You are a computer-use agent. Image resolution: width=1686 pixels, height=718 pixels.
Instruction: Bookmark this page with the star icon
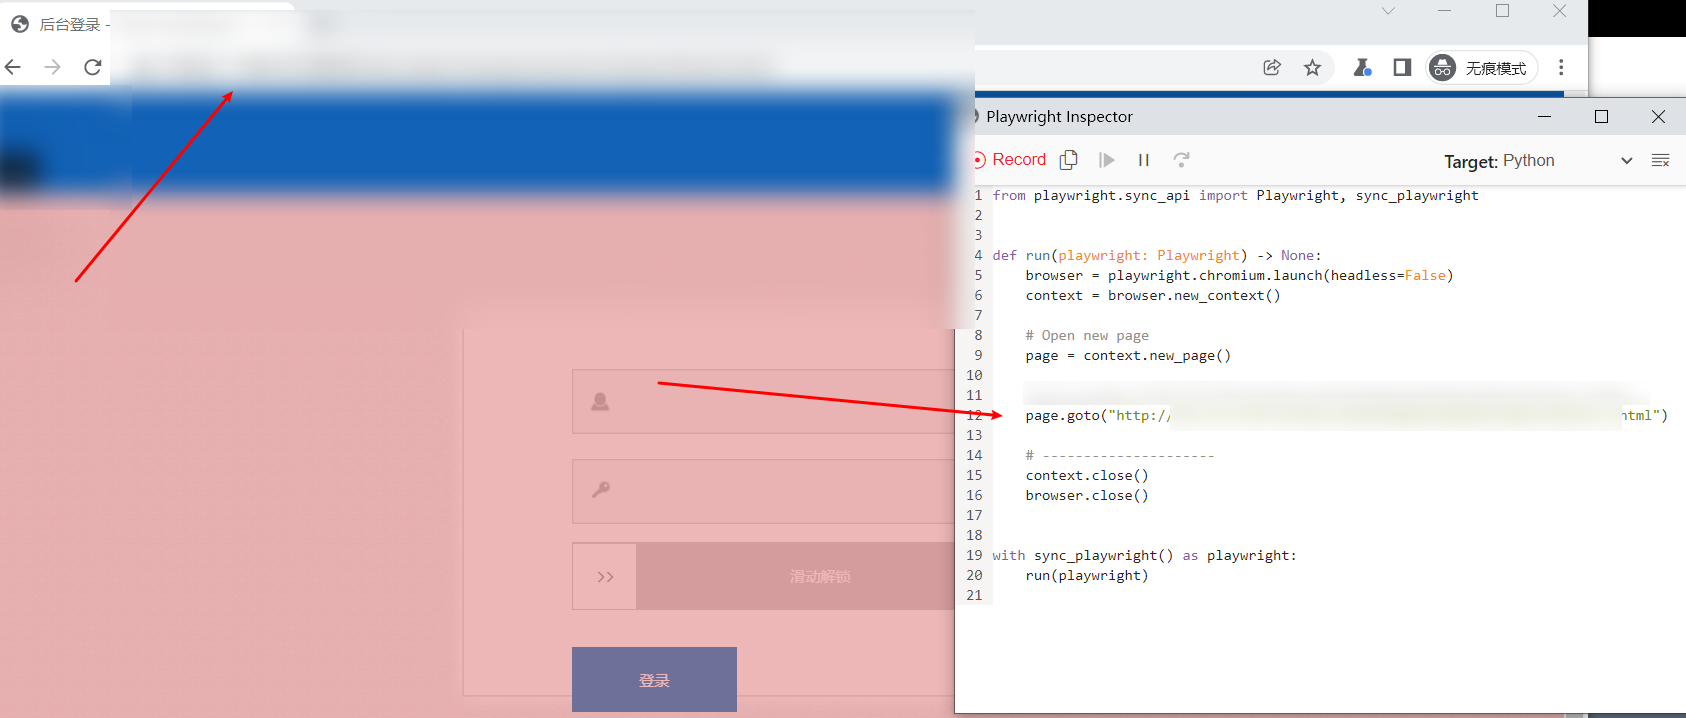point(1312,67)
